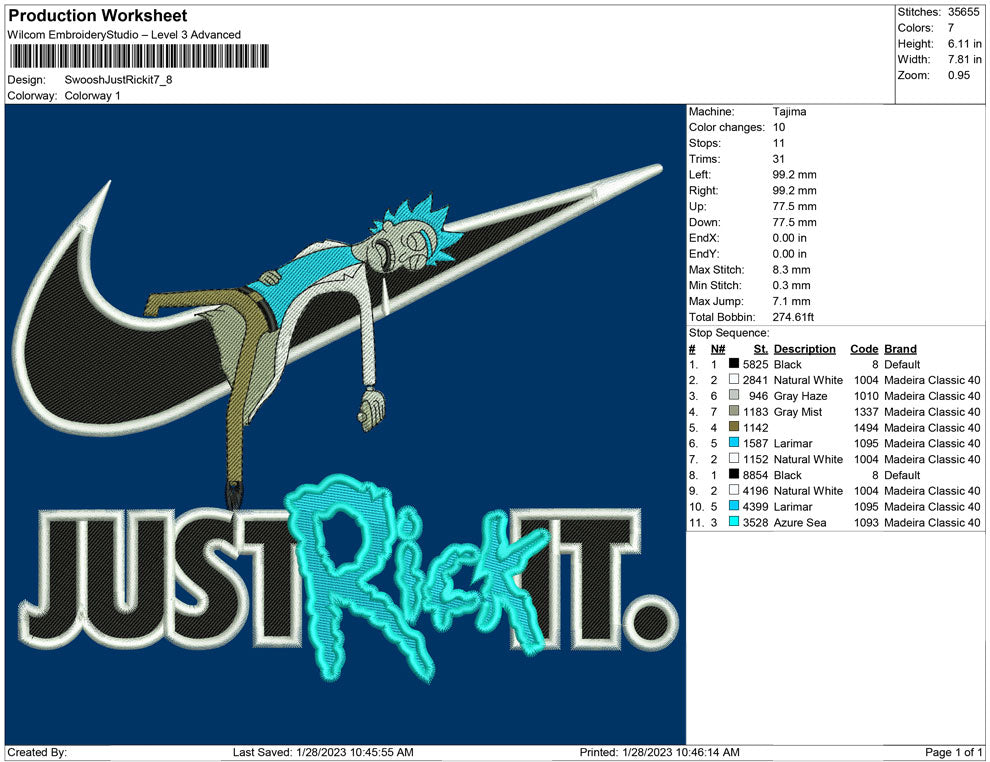This screenshot has height=762, width=990.
Task: Click the Black swatch in stop 1
Action: tap(734, 365)
